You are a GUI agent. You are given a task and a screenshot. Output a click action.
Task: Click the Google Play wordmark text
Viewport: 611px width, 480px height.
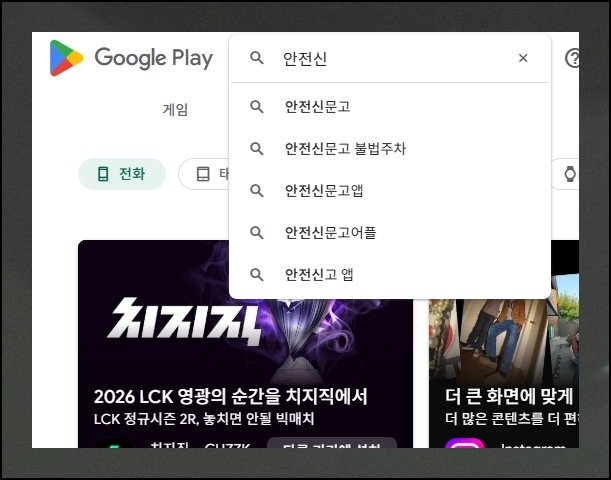[x=154, y=58]
